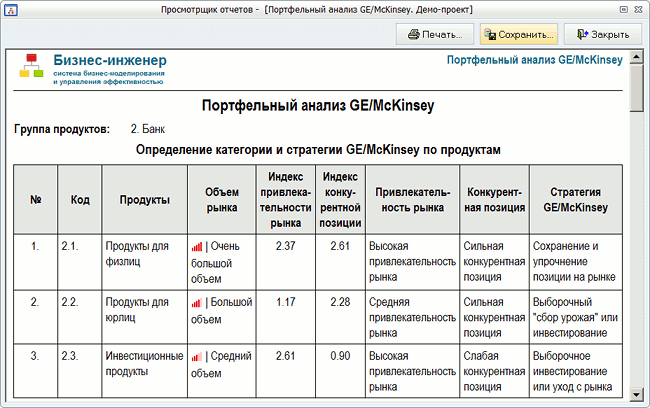This screenshot has width=650, height=408.
Task: Click the bold heading Портфельный анализ GE/McKinsey
Action: [318, 105]
